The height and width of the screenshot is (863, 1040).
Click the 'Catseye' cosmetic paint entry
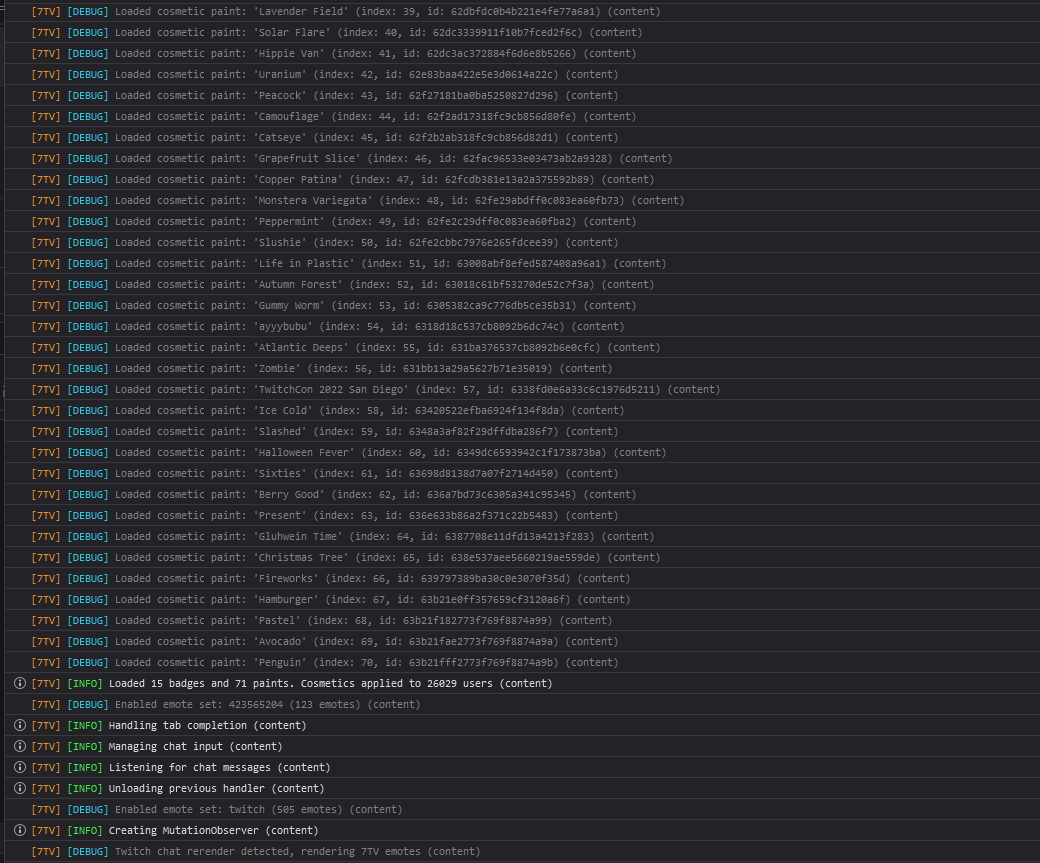(523, 137)
